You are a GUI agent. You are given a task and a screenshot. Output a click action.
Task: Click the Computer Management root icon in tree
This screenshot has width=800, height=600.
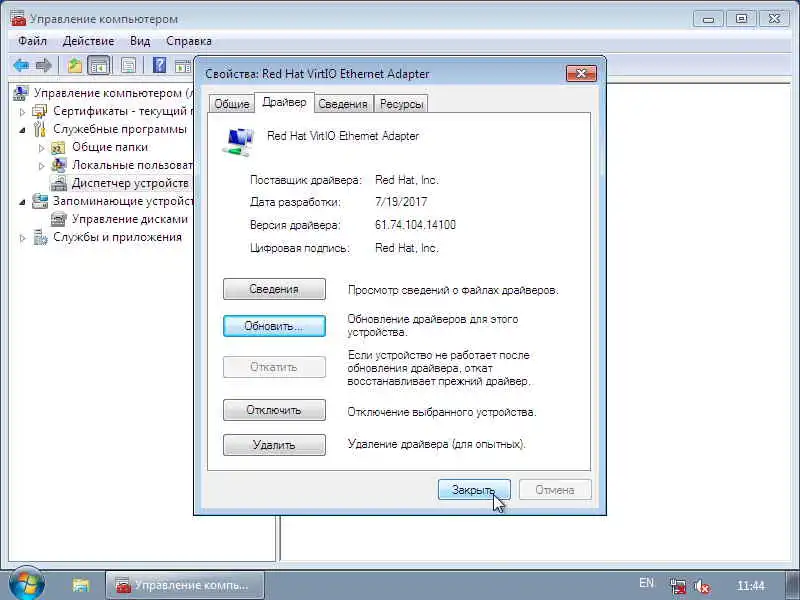coord(21,93)
